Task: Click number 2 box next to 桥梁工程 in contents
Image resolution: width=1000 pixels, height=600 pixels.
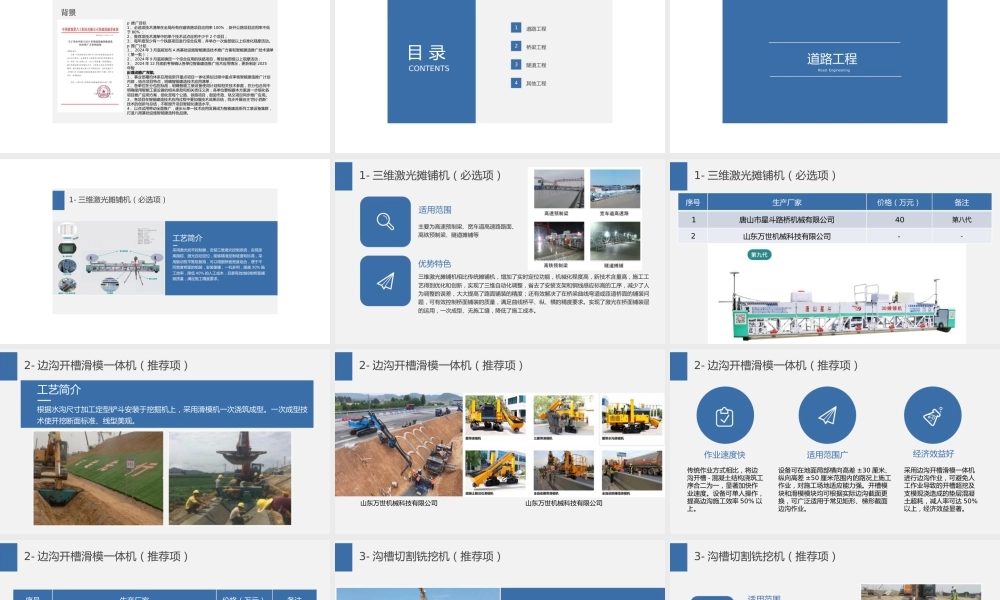Action: click(516, 46)
